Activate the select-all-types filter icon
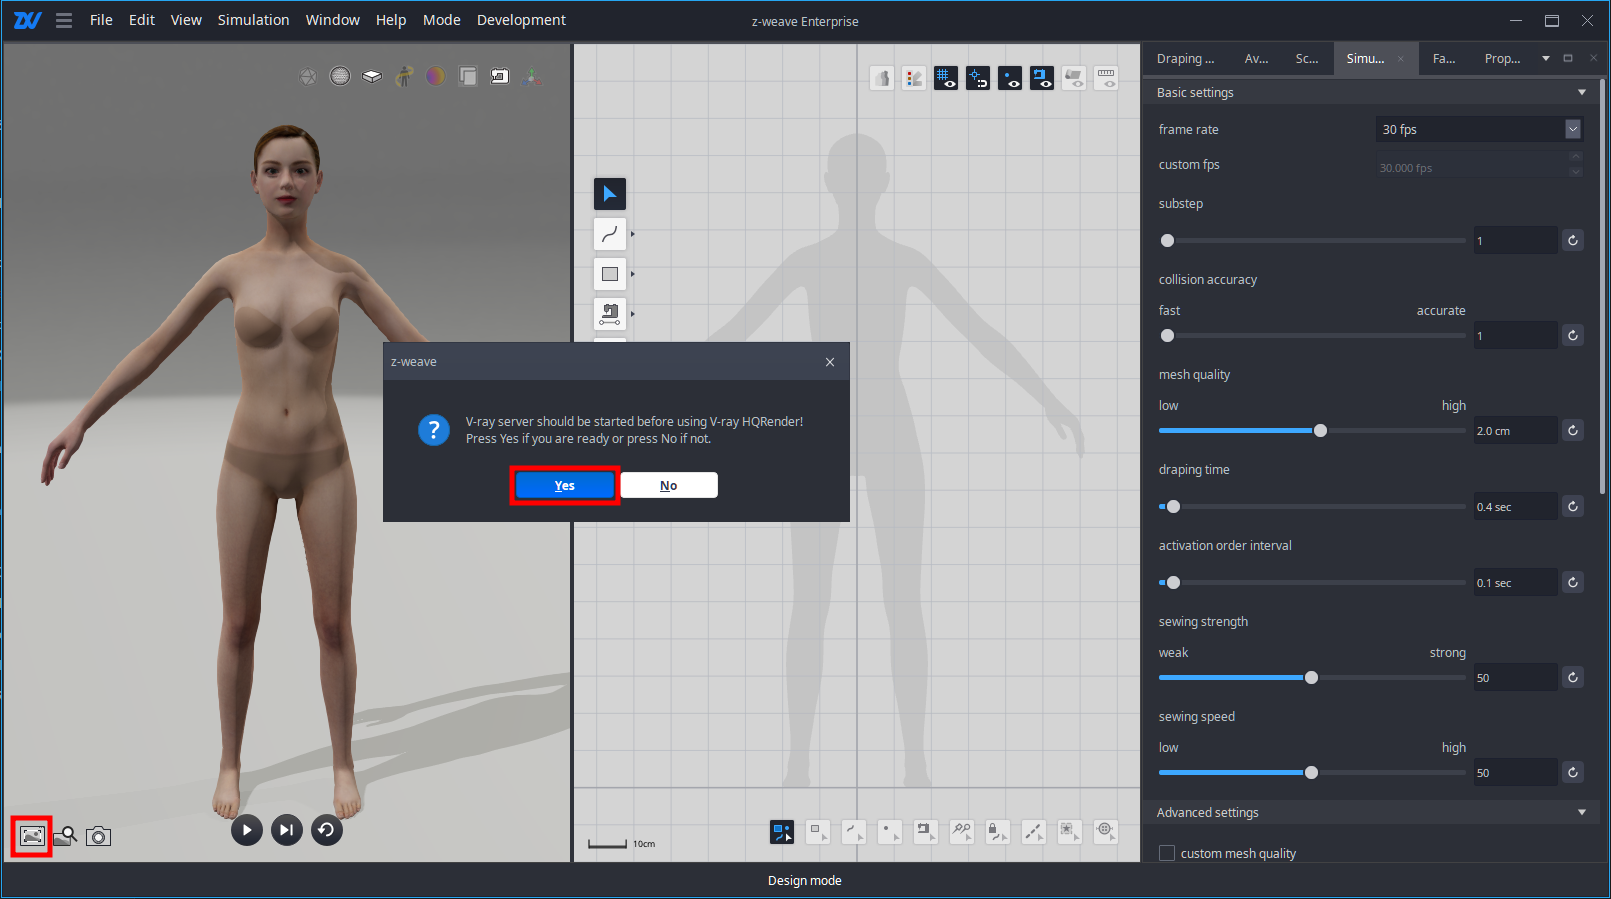Viewport: 1611px width, 899px height. click(782, 832)
